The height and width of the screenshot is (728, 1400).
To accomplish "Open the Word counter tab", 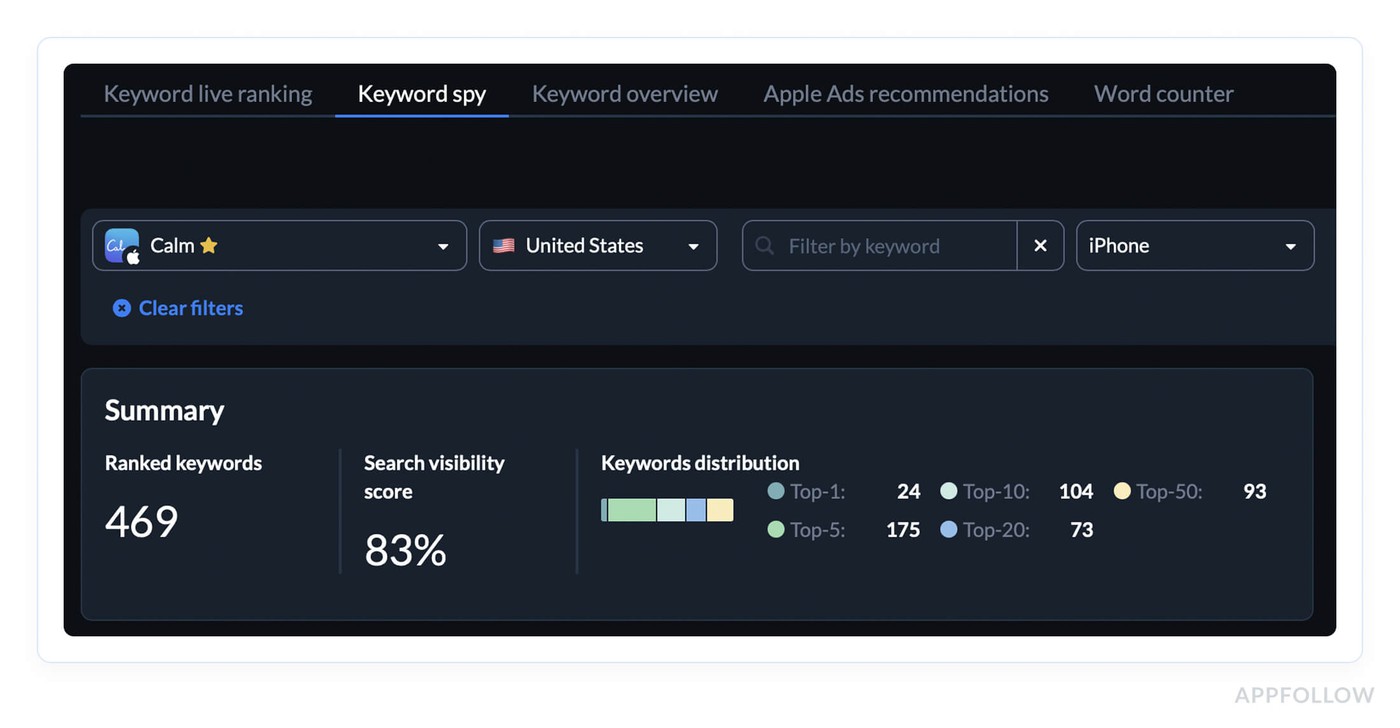I will [1164, 94].
